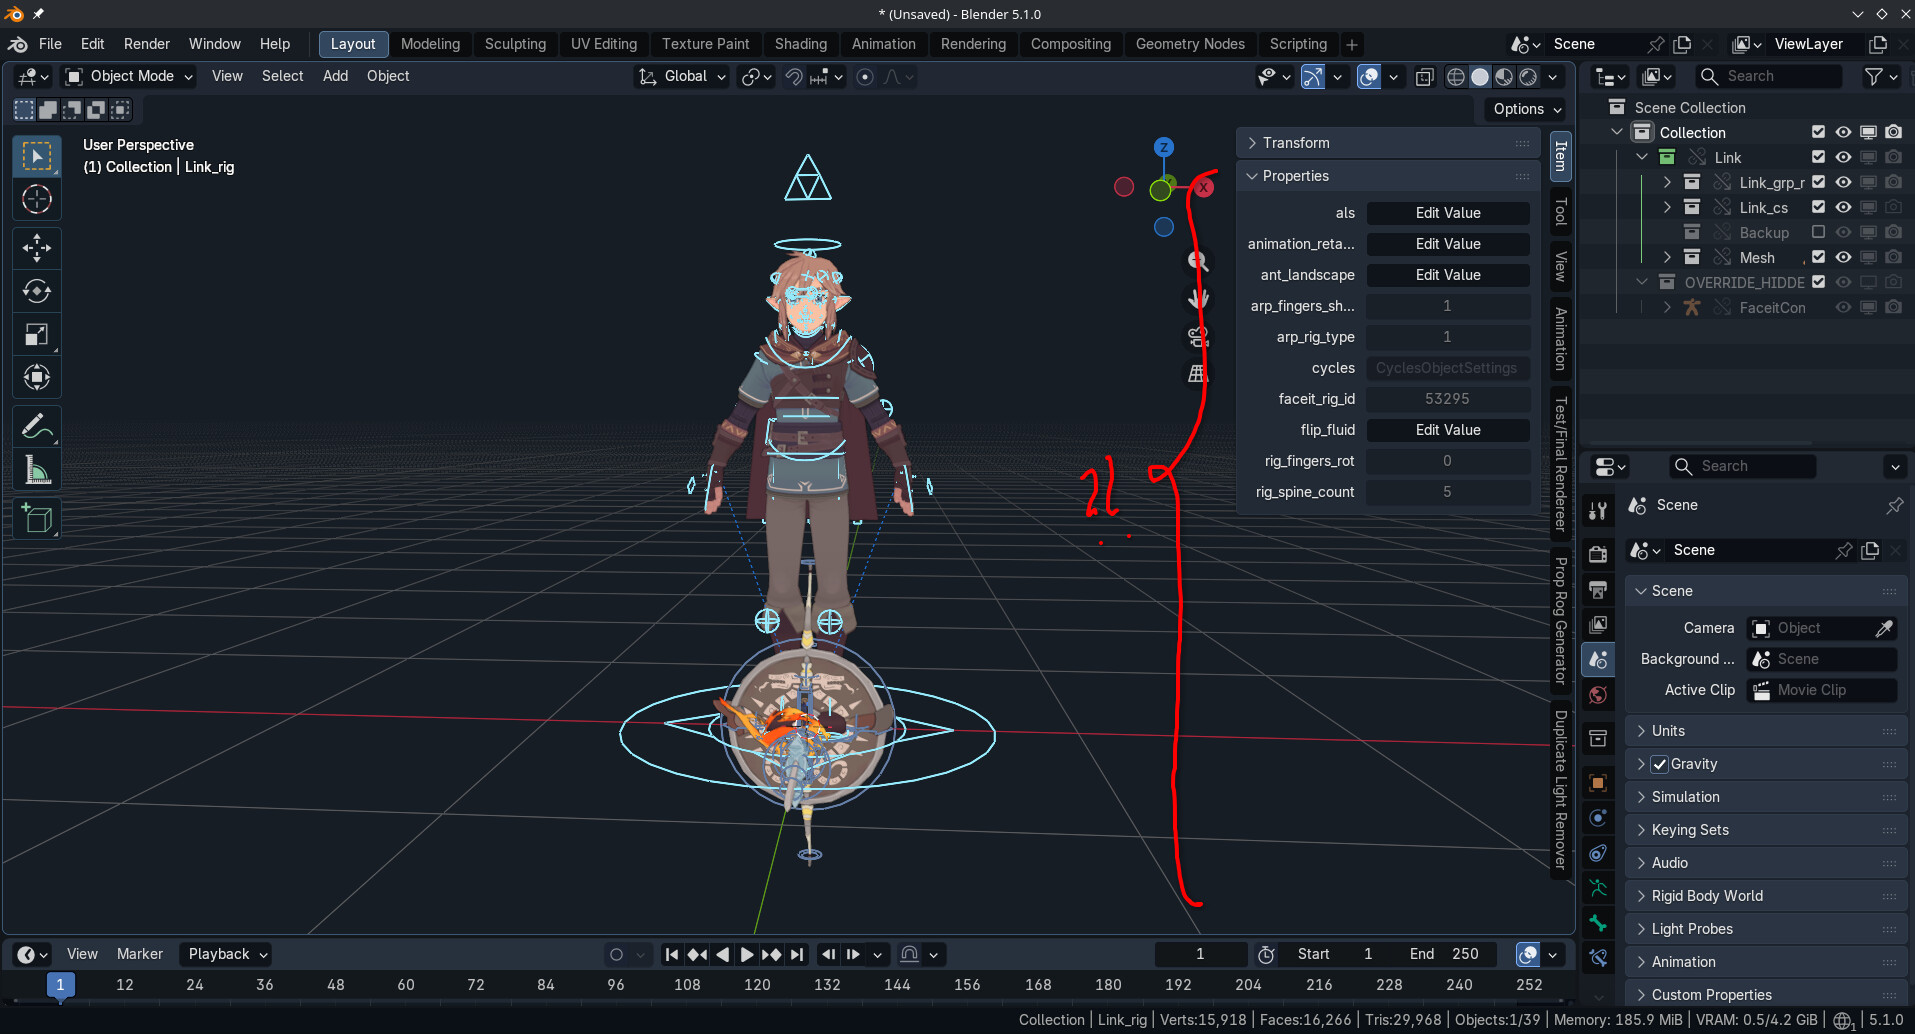
Task: Select the Rotate tool
Action: [37, 291]
